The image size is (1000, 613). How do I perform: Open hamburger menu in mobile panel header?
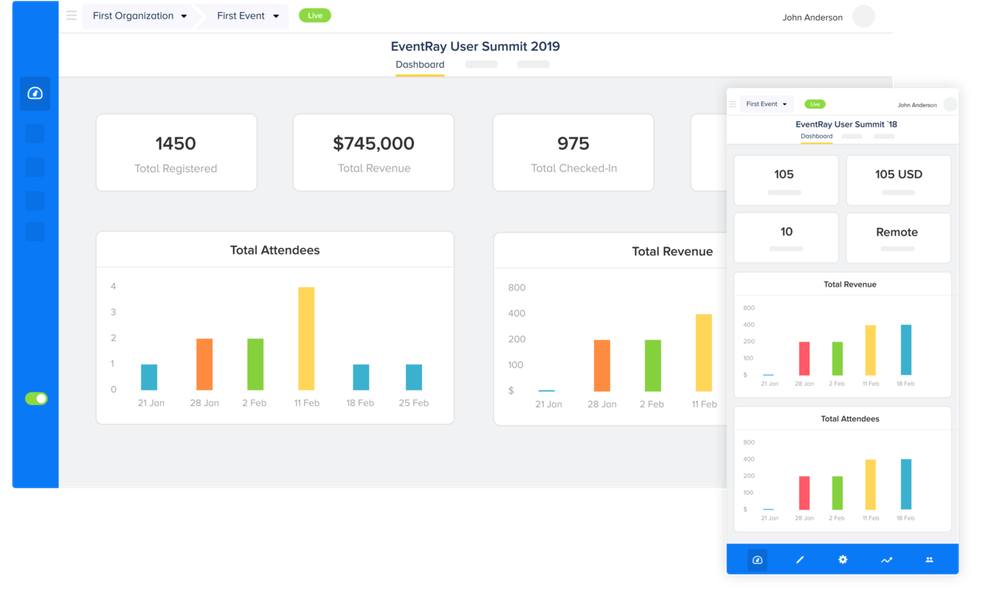733,104
